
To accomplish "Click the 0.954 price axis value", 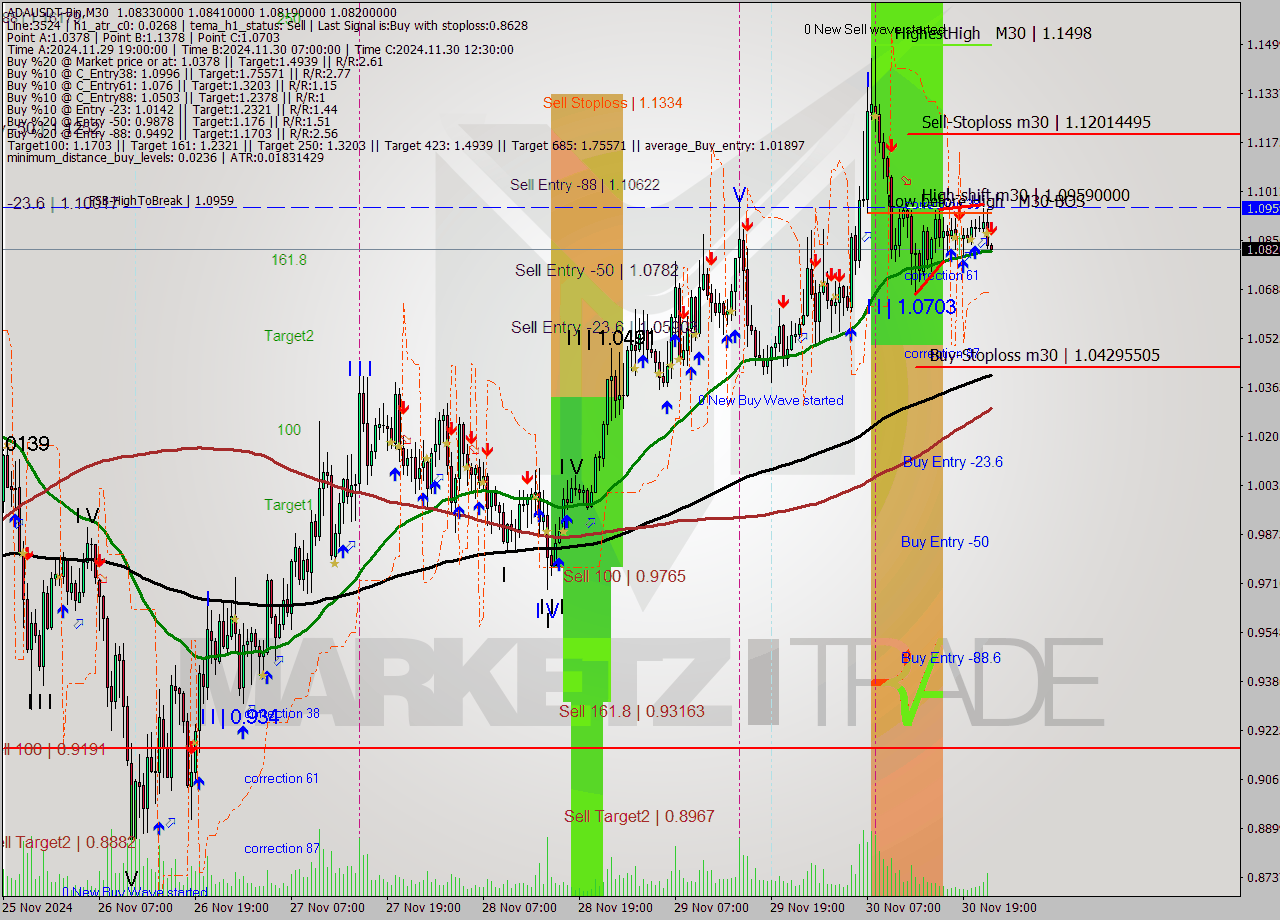I will coord(1262,632).
